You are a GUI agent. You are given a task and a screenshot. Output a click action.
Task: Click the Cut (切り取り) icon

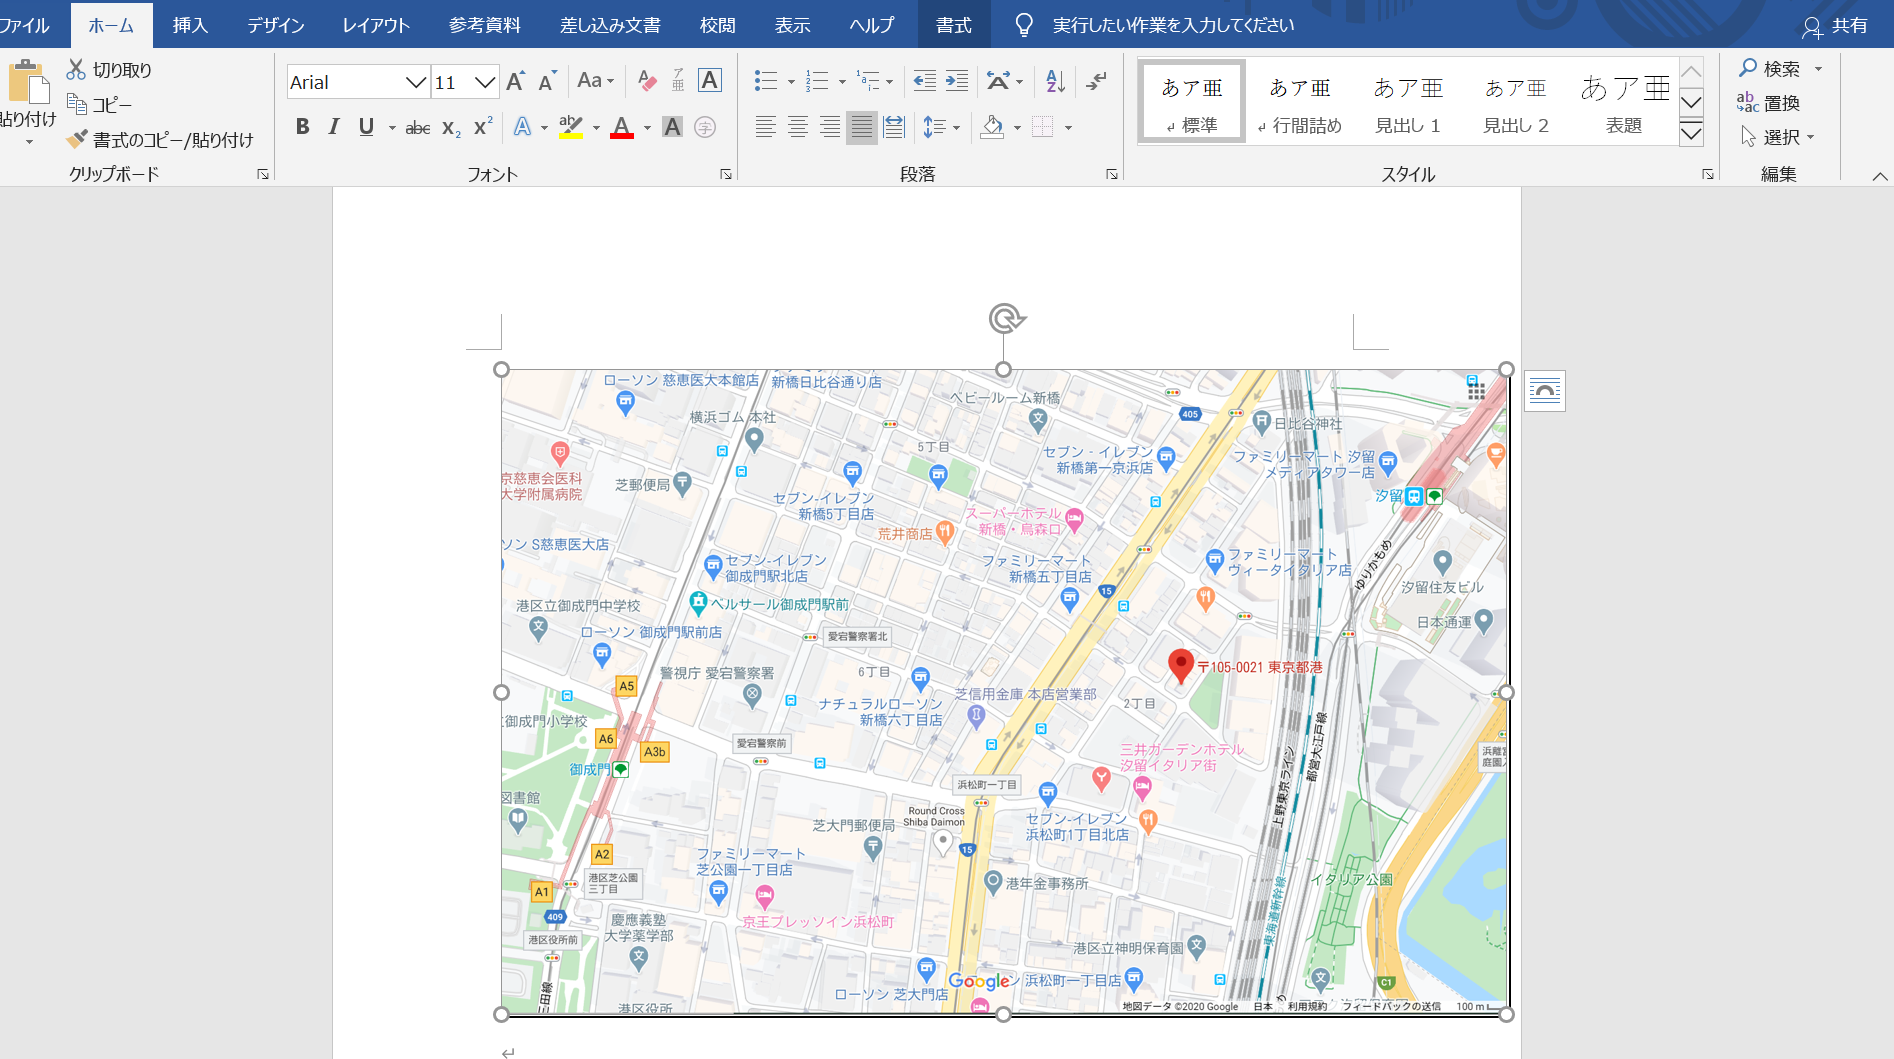click(x=76, y=69)
